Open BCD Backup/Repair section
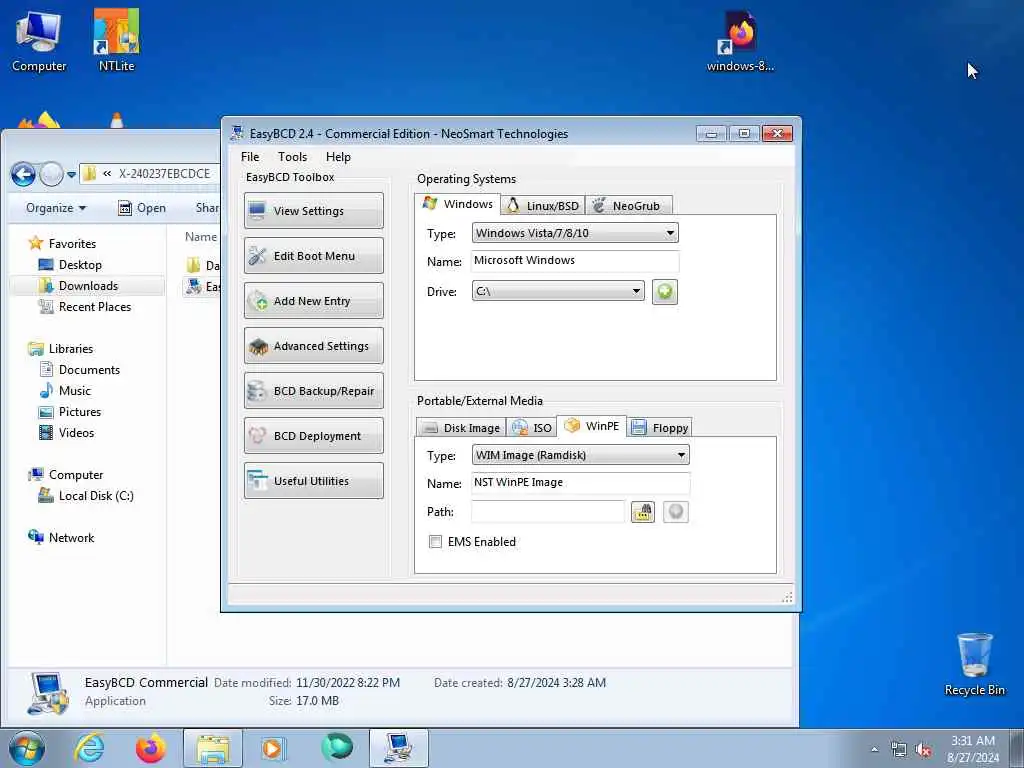The image size is (1024, 768). pyautogui.click(x=313, y=391)
